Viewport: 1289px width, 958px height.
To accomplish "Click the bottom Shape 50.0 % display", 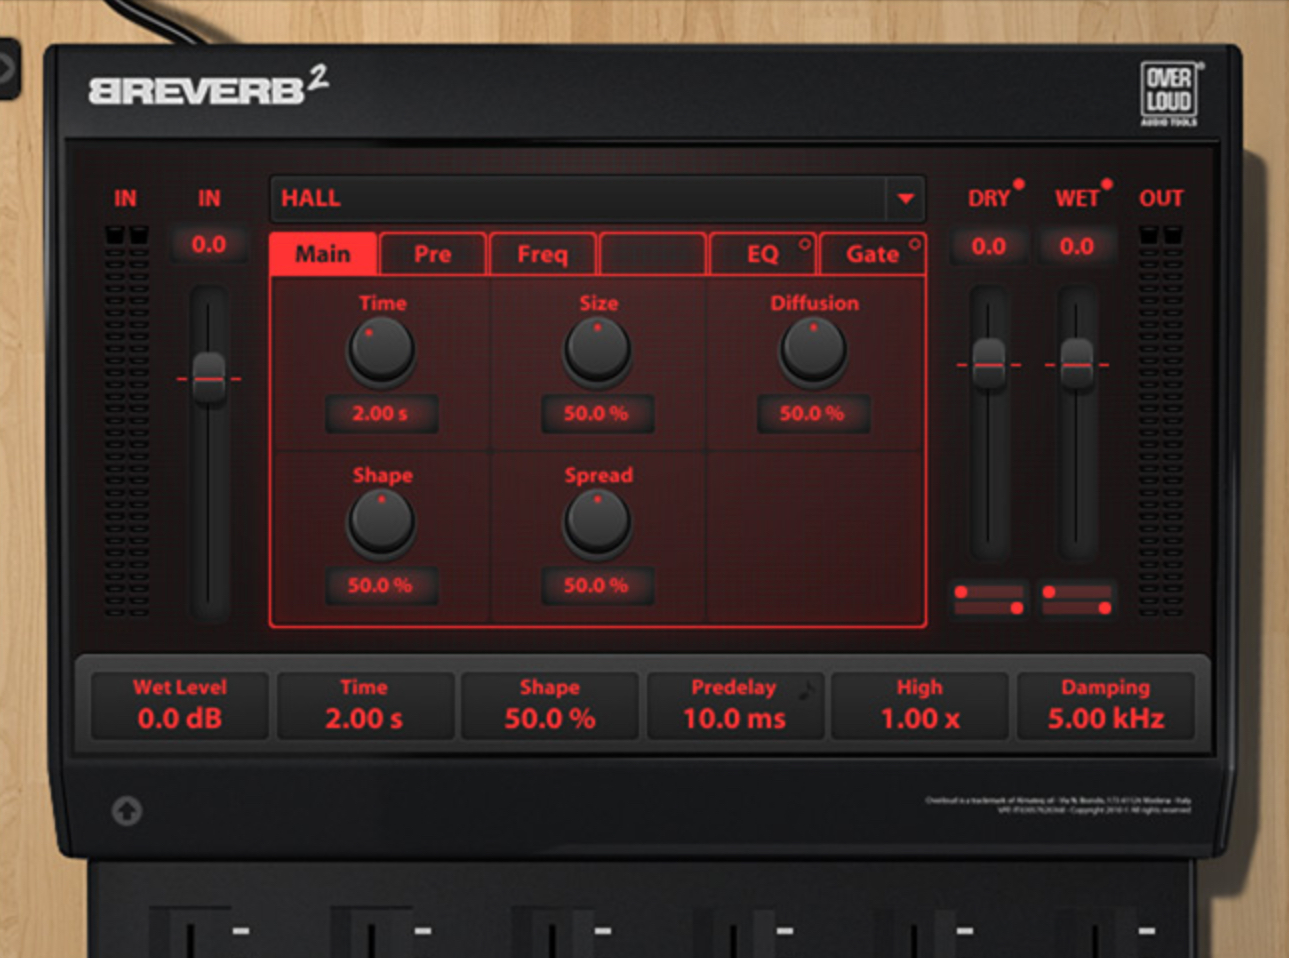I will 550,706.
